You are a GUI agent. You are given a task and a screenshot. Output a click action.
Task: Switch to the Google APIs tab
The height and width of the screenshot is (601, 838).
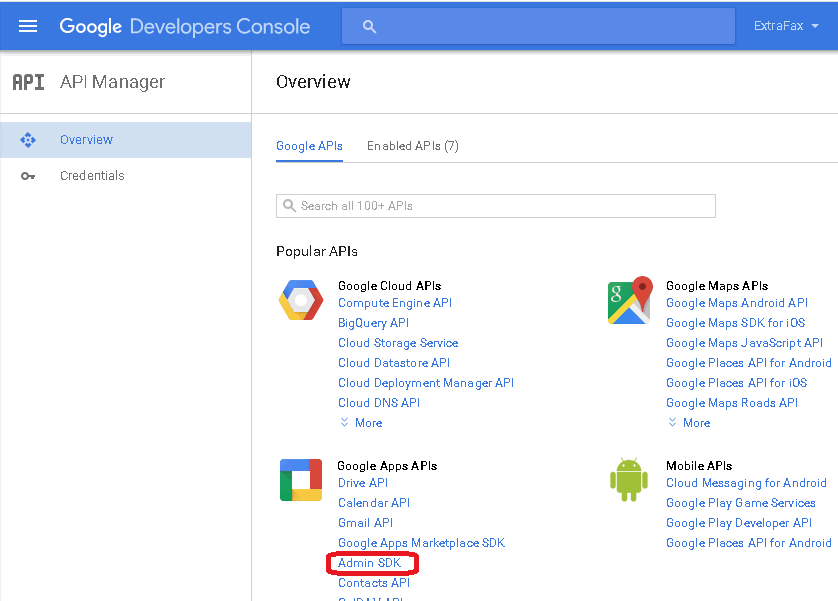309,146
